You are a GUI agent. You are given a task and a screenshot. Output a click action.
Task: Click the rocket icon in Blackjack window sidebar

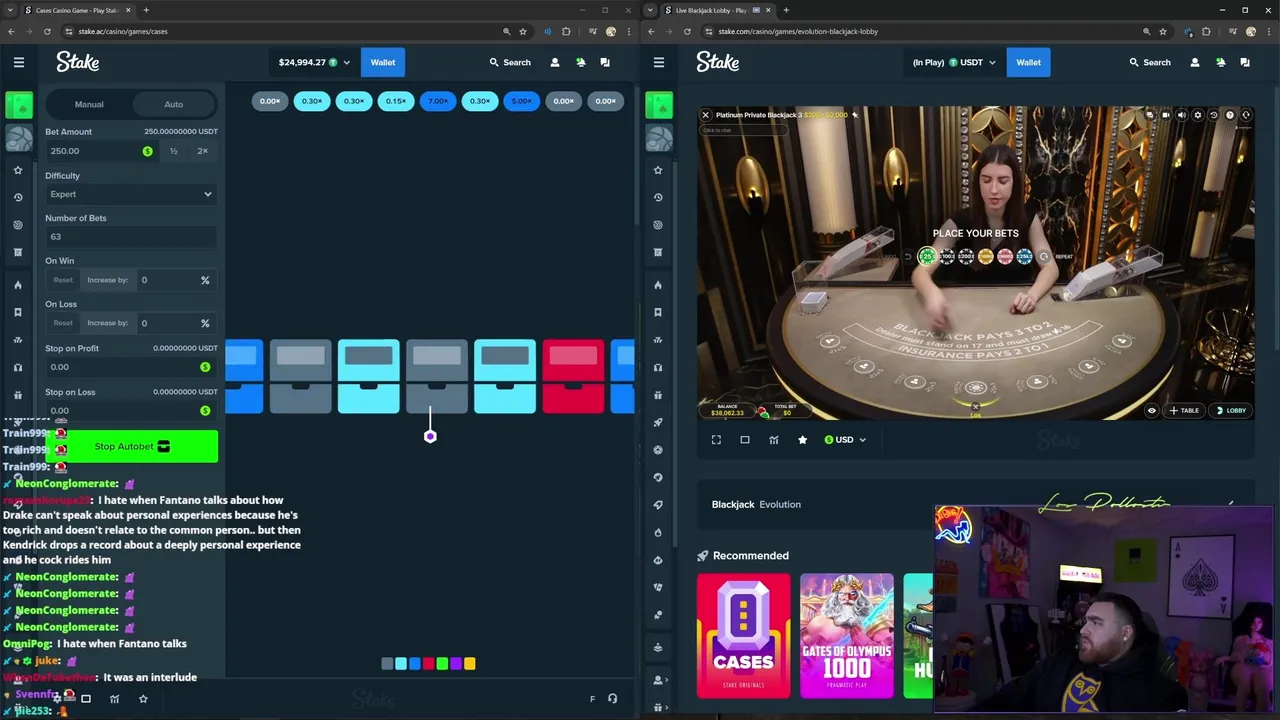658,422
